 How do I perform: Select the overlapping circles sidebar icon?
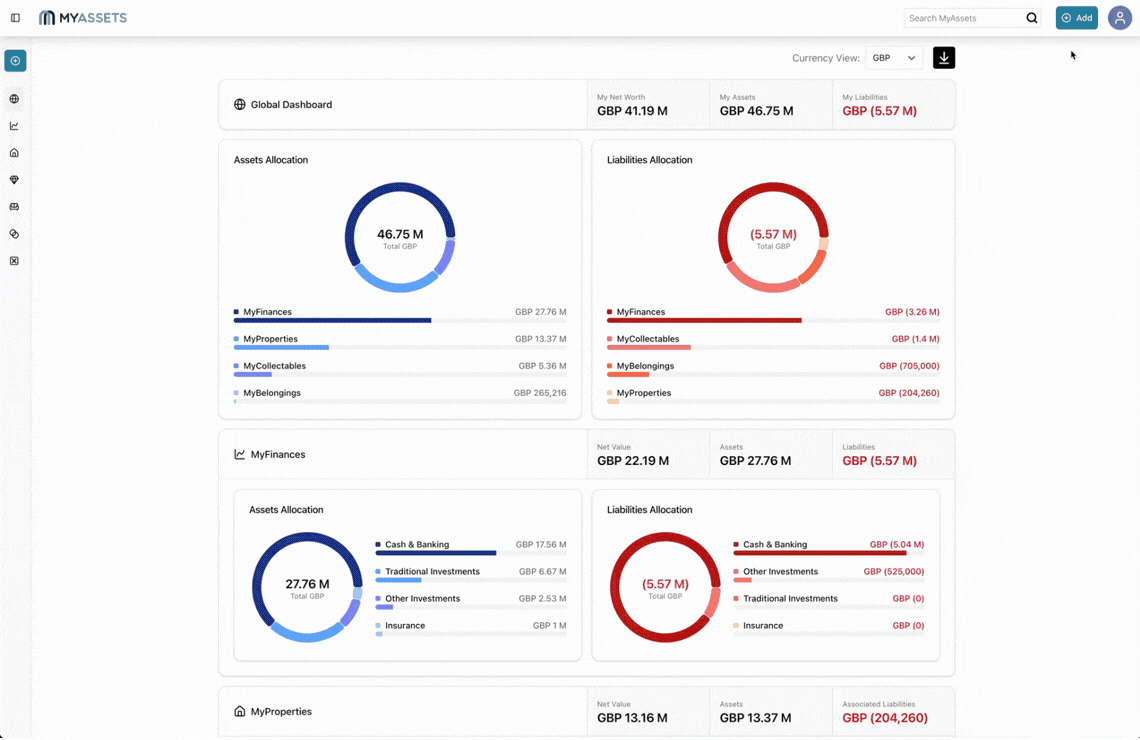[14, 234]
